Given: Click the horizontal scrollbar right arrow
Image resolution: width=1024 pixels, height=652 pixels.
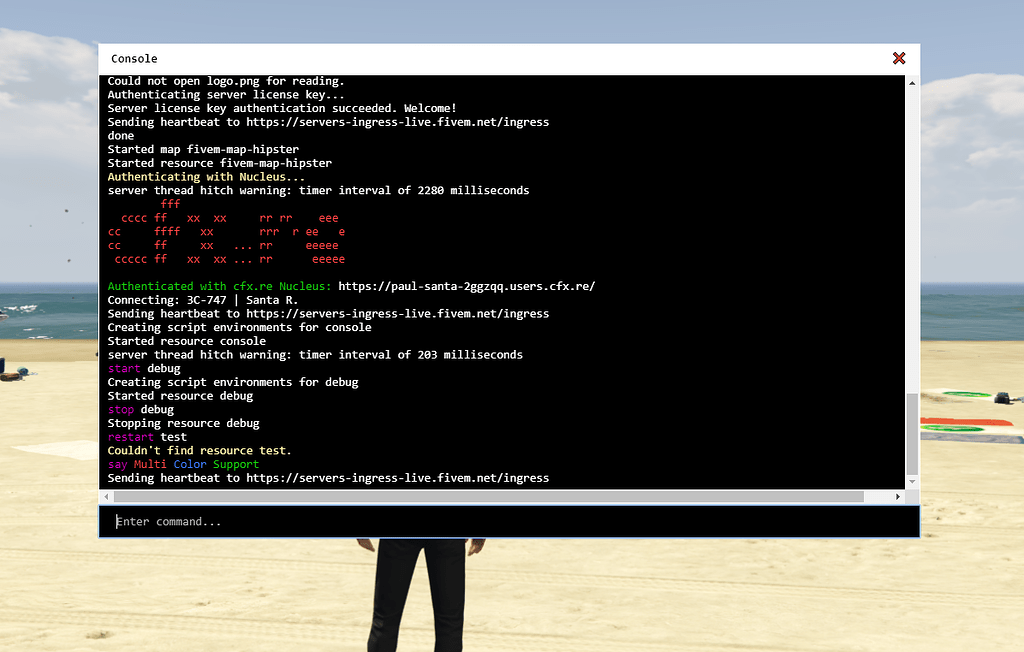Looking at the screenshot, I should [x=898, y=497].
